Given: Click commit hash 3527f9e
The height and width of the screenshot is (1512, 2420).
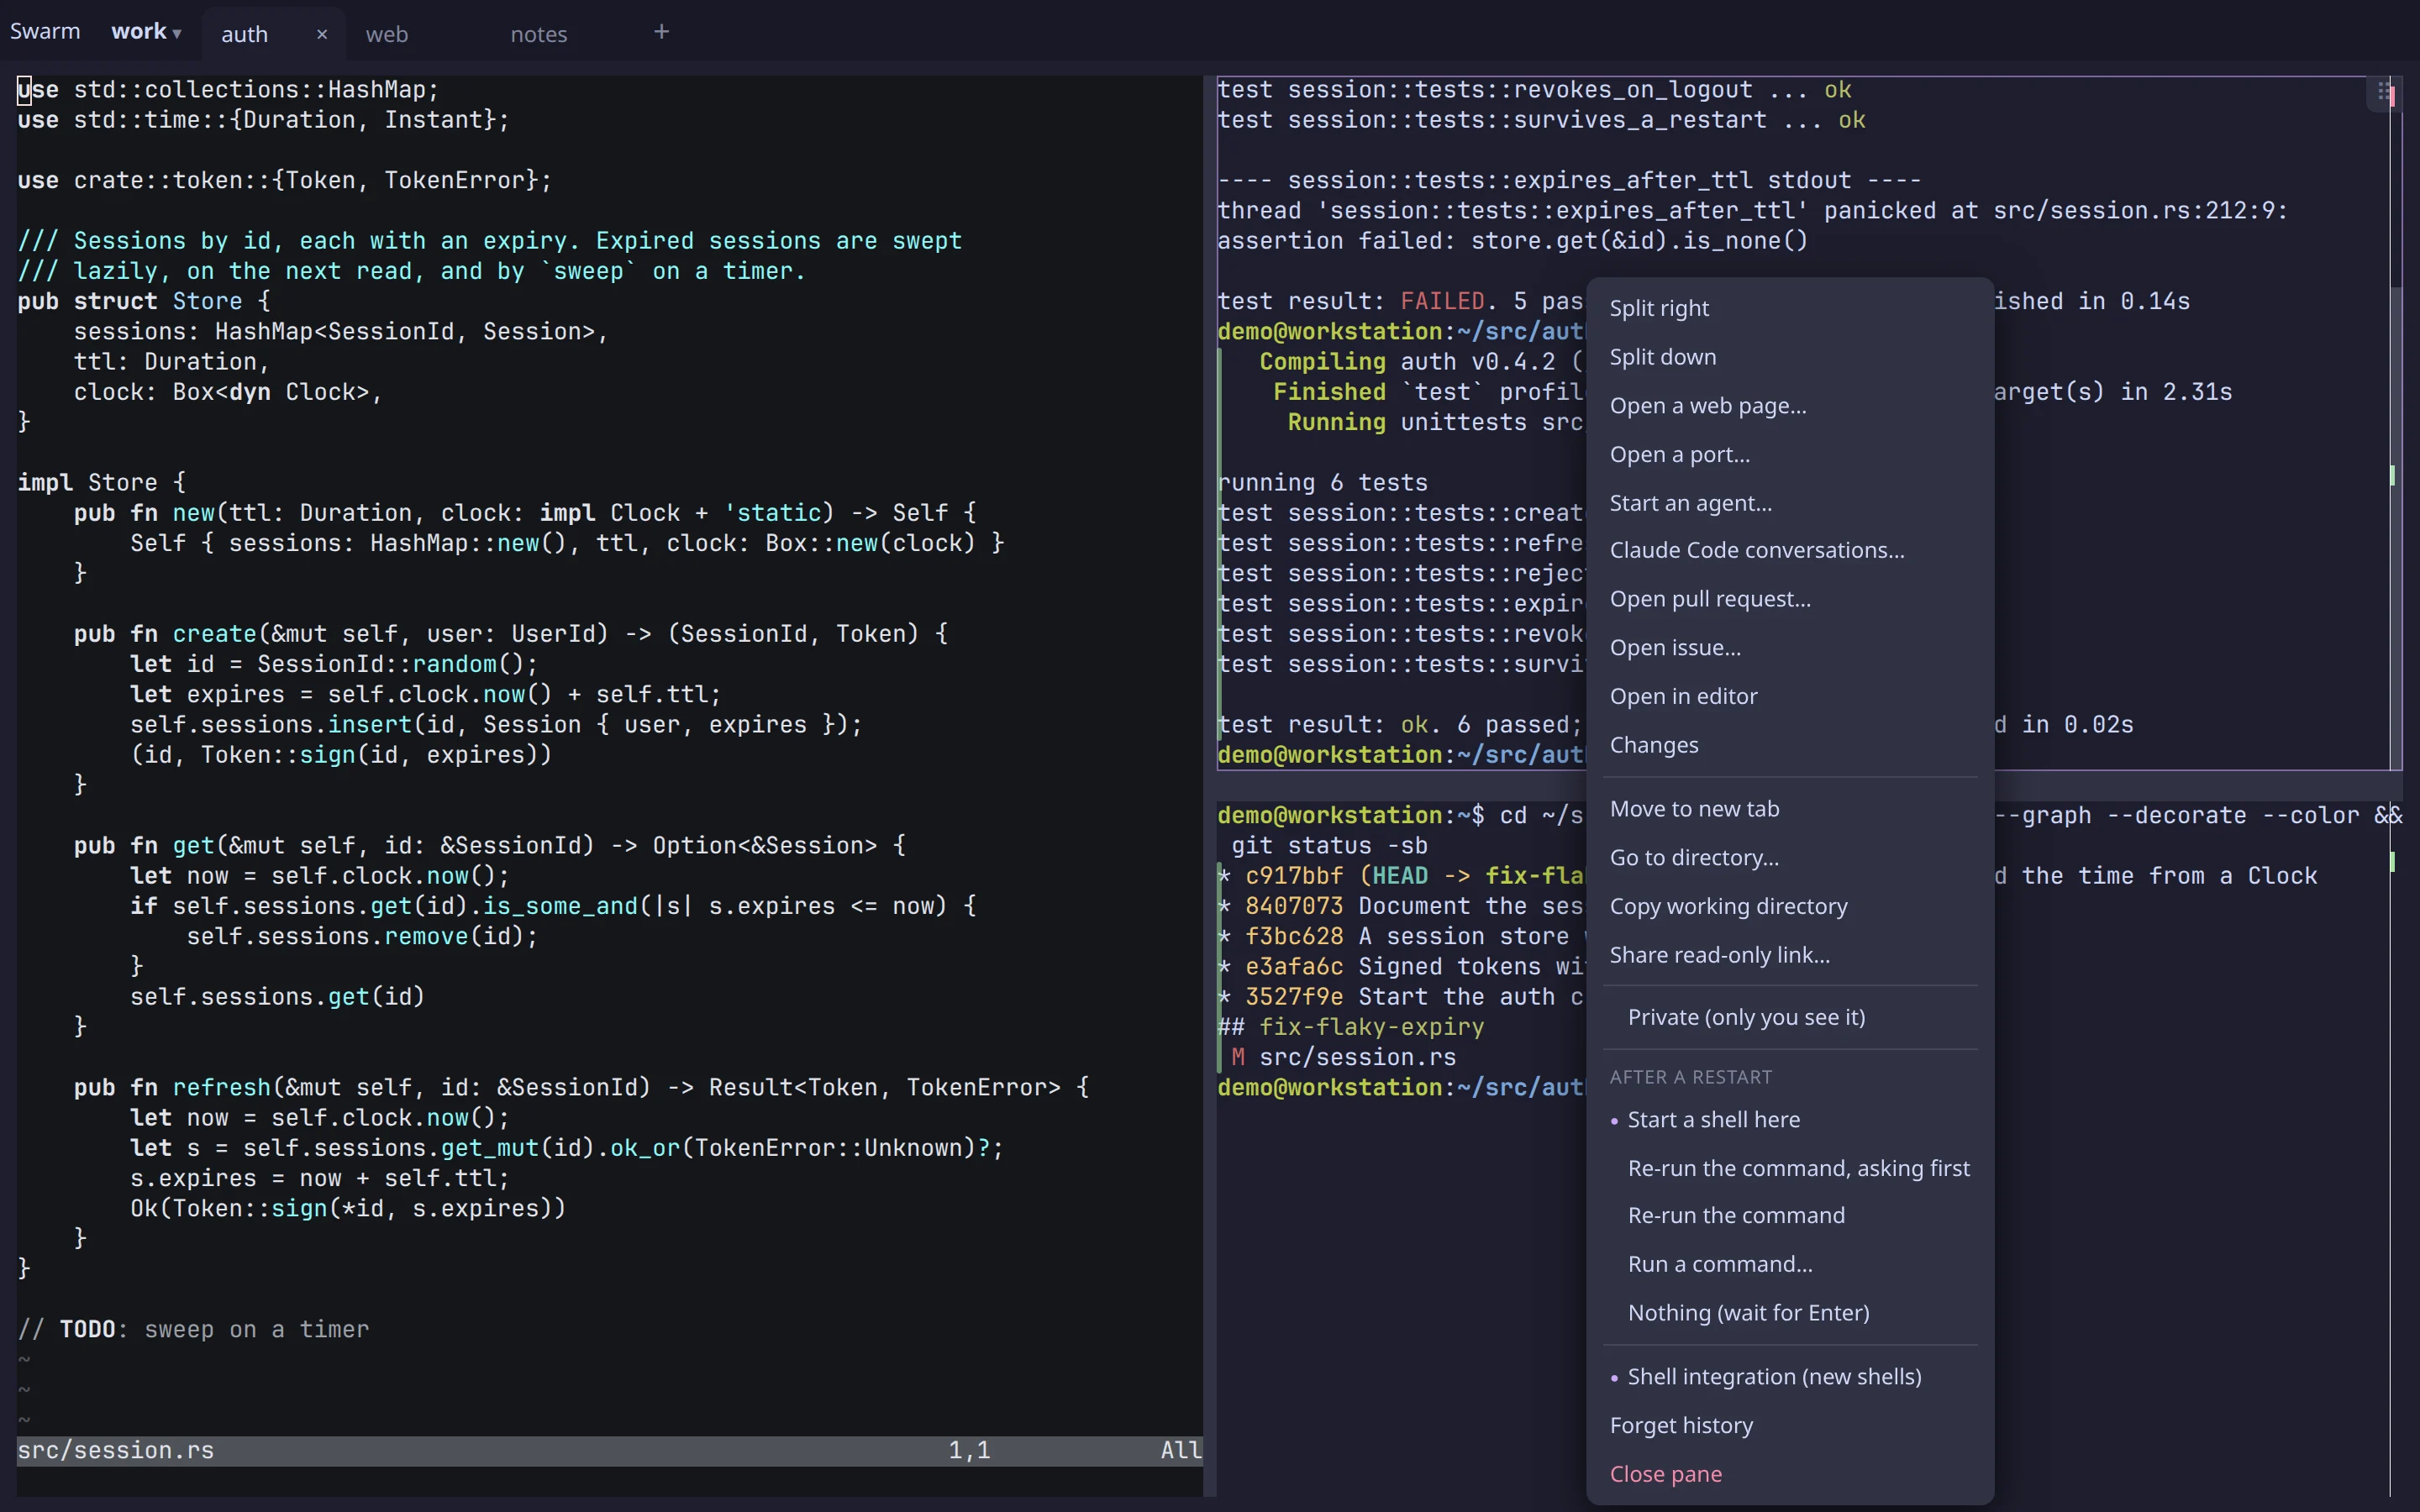Looking at the screenshot, I should pyautogui.click(x=1294, y=997).
